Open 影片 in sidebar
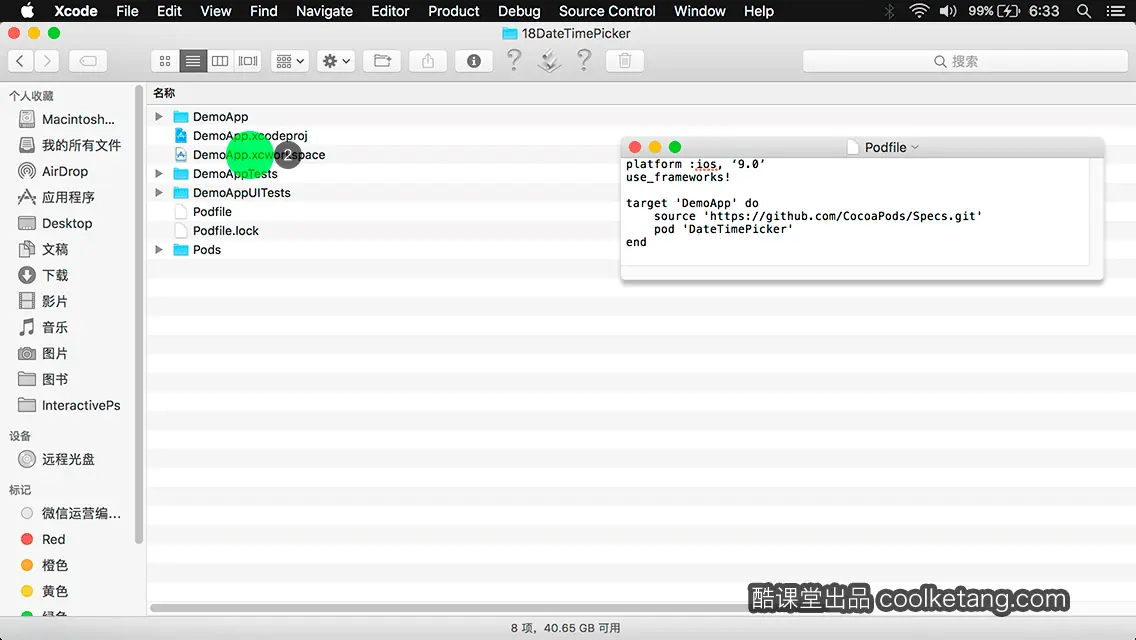This screenshot has width=1136, height=640. coord(43,302)
